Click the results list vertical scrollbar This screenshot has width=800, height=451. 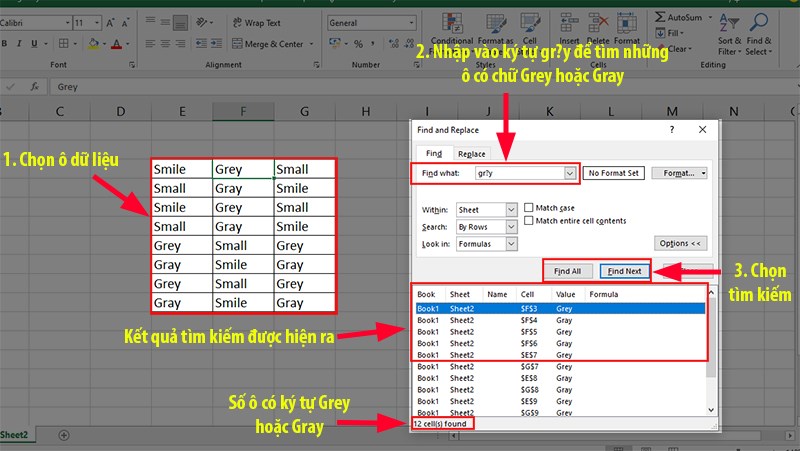click(711, 350)
